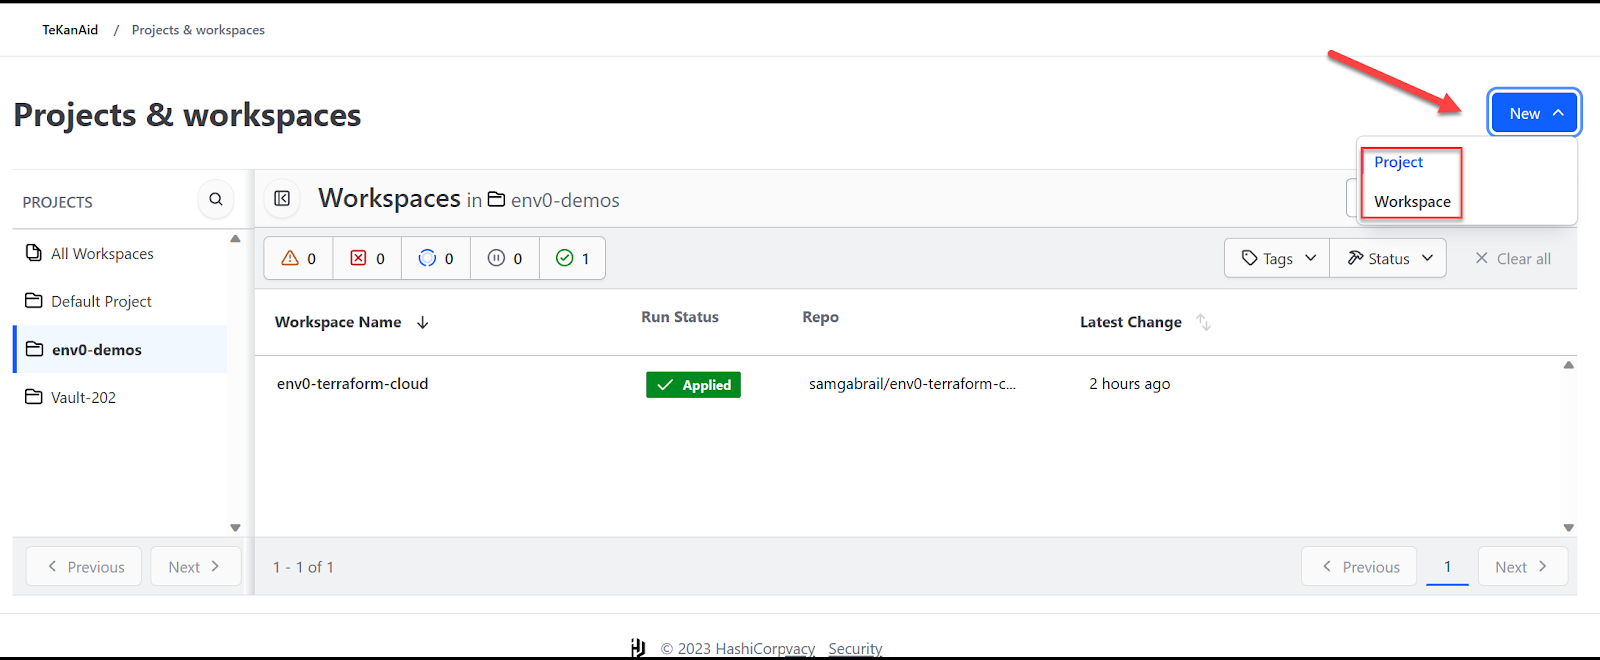
Task: Click the Applied run status badge
Action: (693, 385)
